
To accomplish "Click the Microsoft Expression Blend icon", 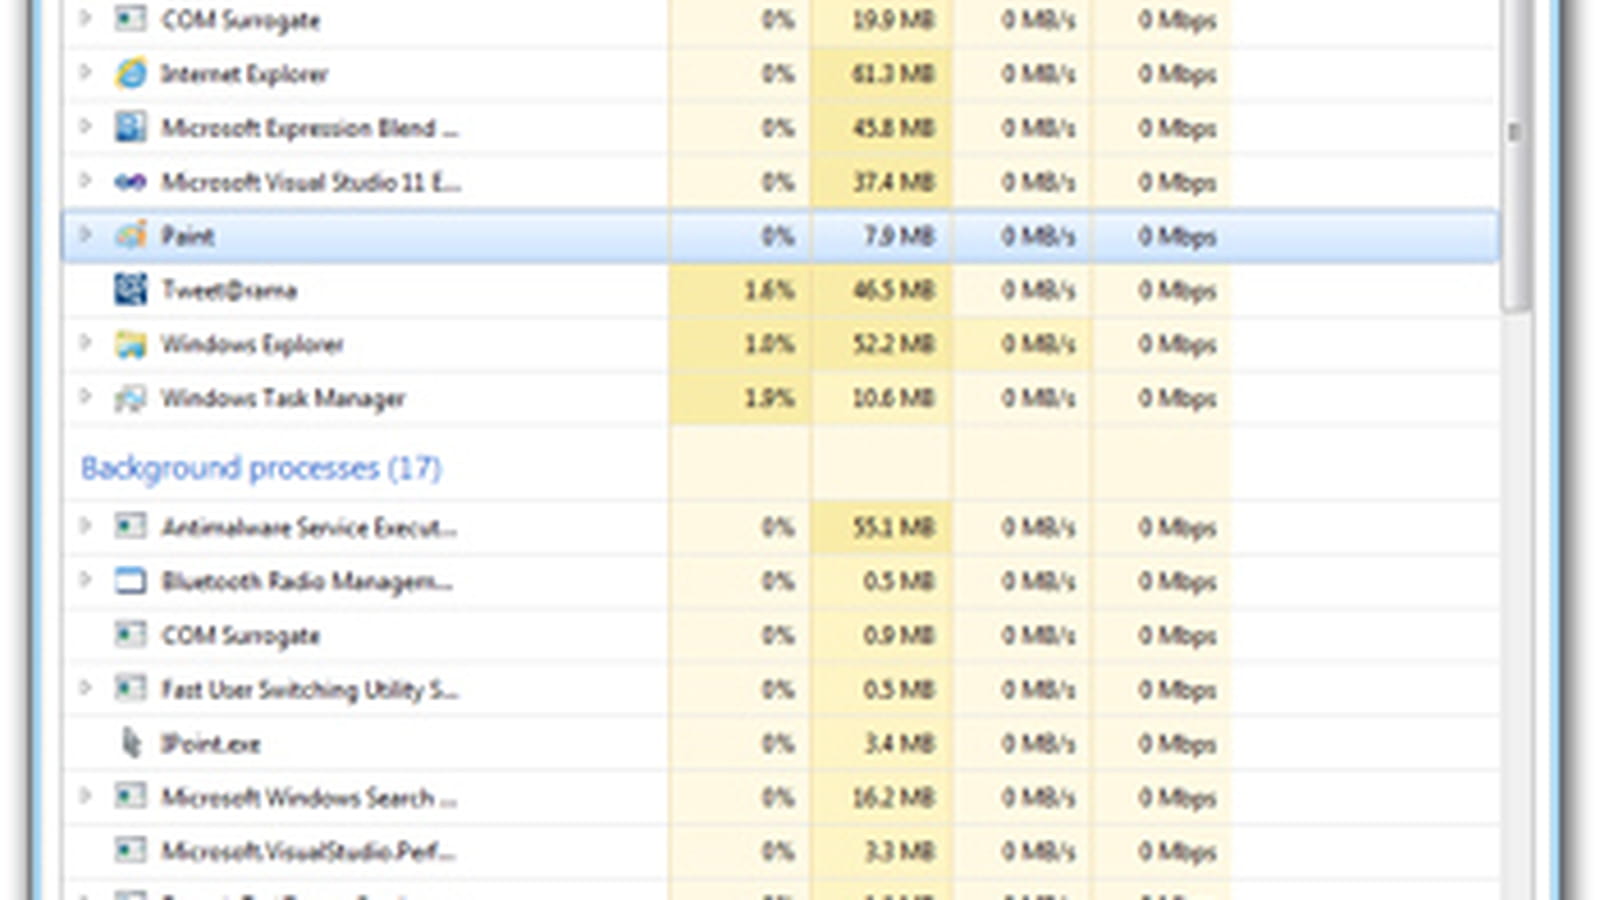I will [x=130, y=128].
